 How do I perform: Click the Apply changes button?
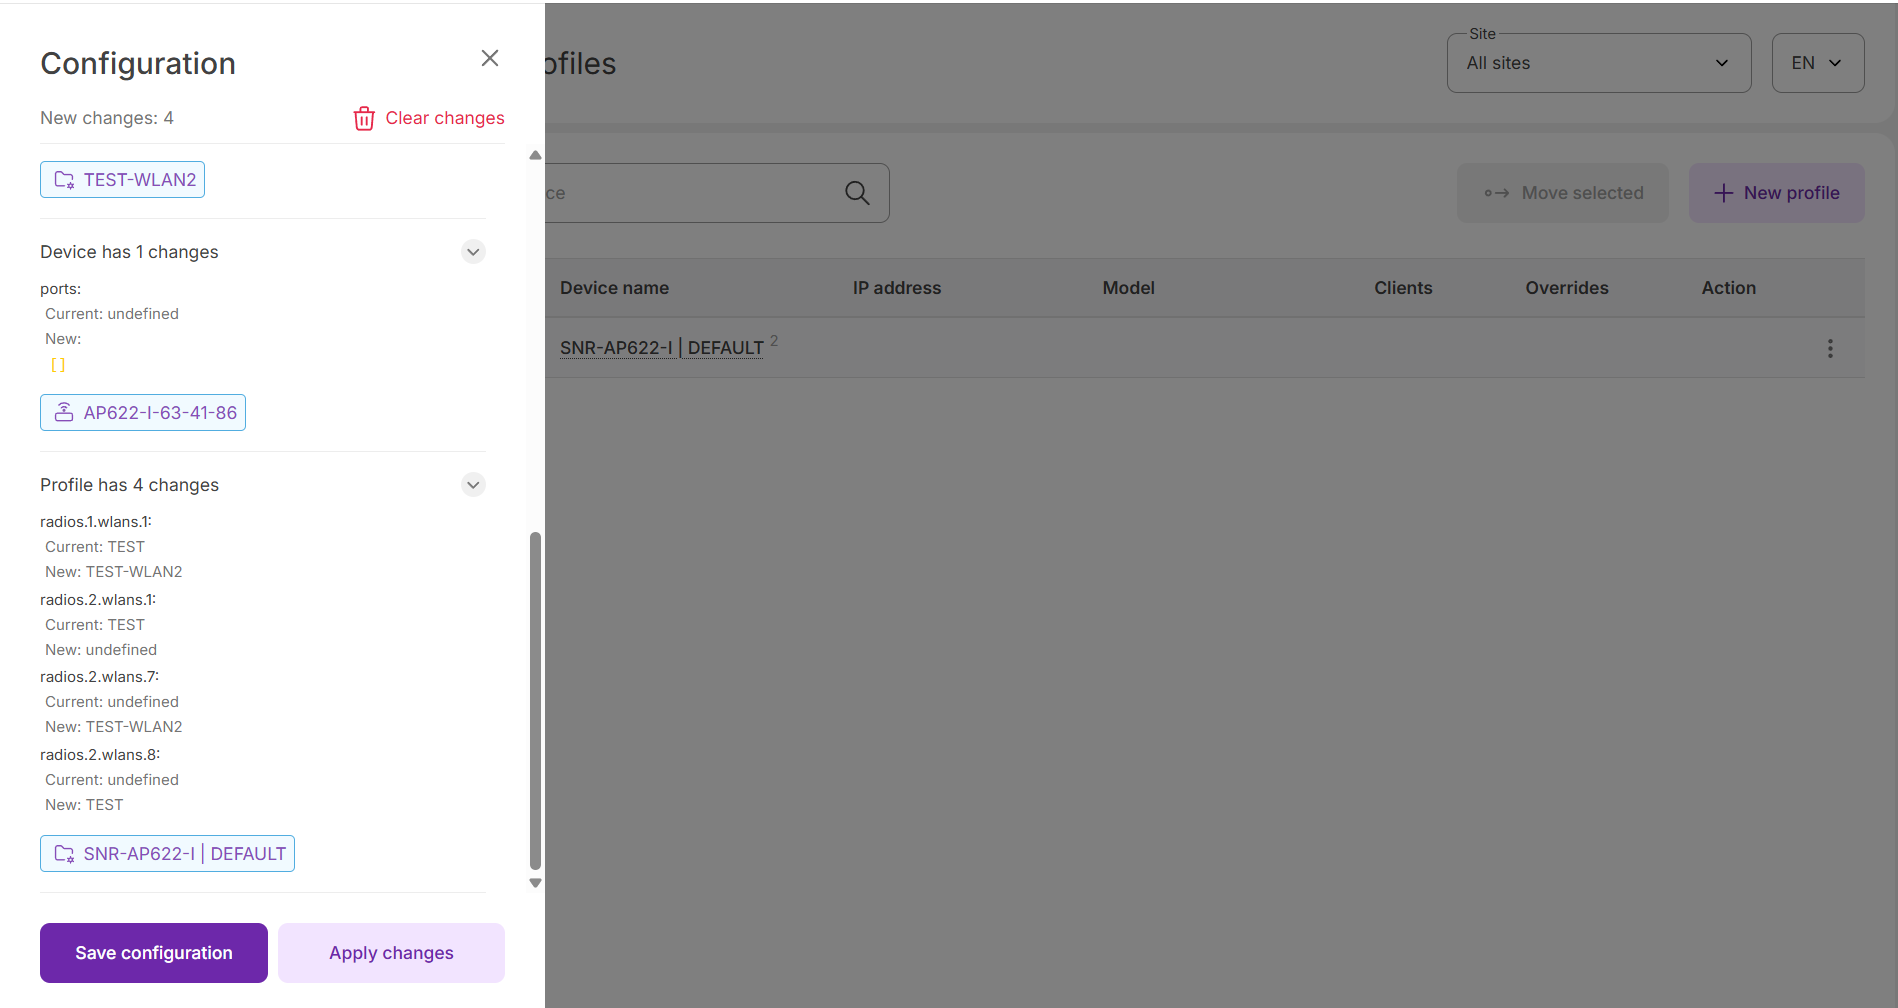(391, 953)
